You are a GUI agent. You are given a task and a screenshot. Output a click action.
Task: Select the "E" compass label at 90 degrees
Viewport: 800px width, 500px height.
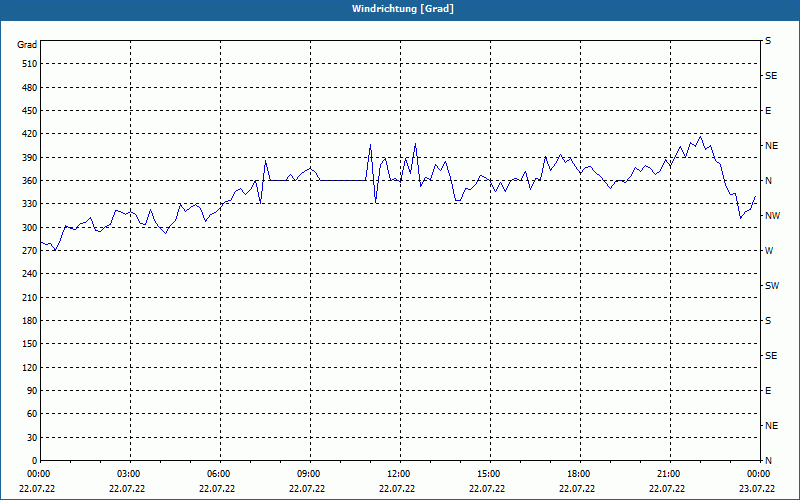768,391
